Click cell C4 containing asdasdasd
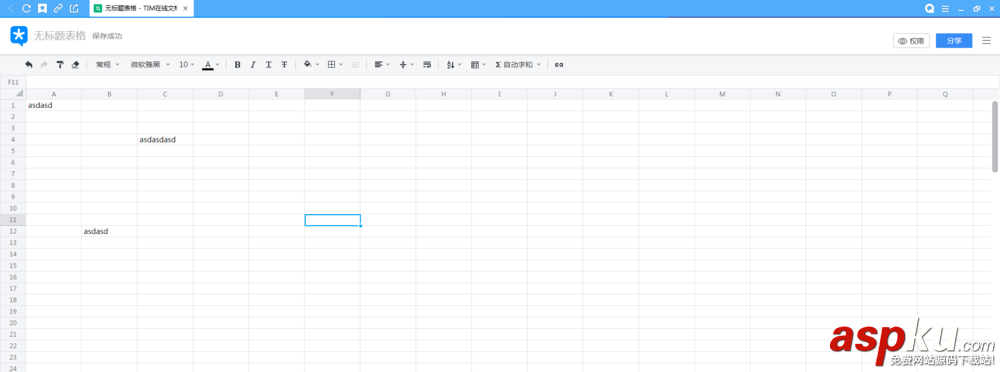The width and height of the screenshot is (1000, 372). (x=165, y=139)
